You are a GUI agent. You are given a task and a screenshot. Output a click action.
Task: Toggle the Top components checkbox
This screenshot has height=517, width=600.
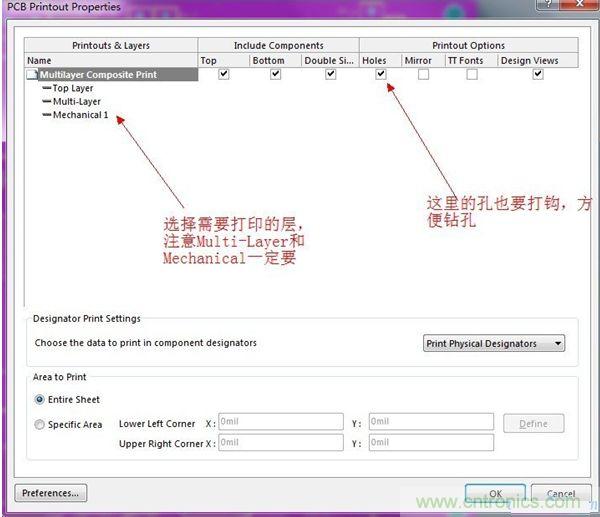[x=224, y=74]
